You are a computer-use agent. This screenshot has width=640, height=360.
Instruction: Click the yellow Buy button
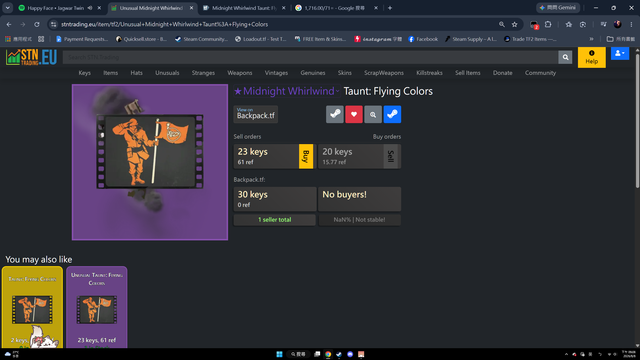[306, 156]
